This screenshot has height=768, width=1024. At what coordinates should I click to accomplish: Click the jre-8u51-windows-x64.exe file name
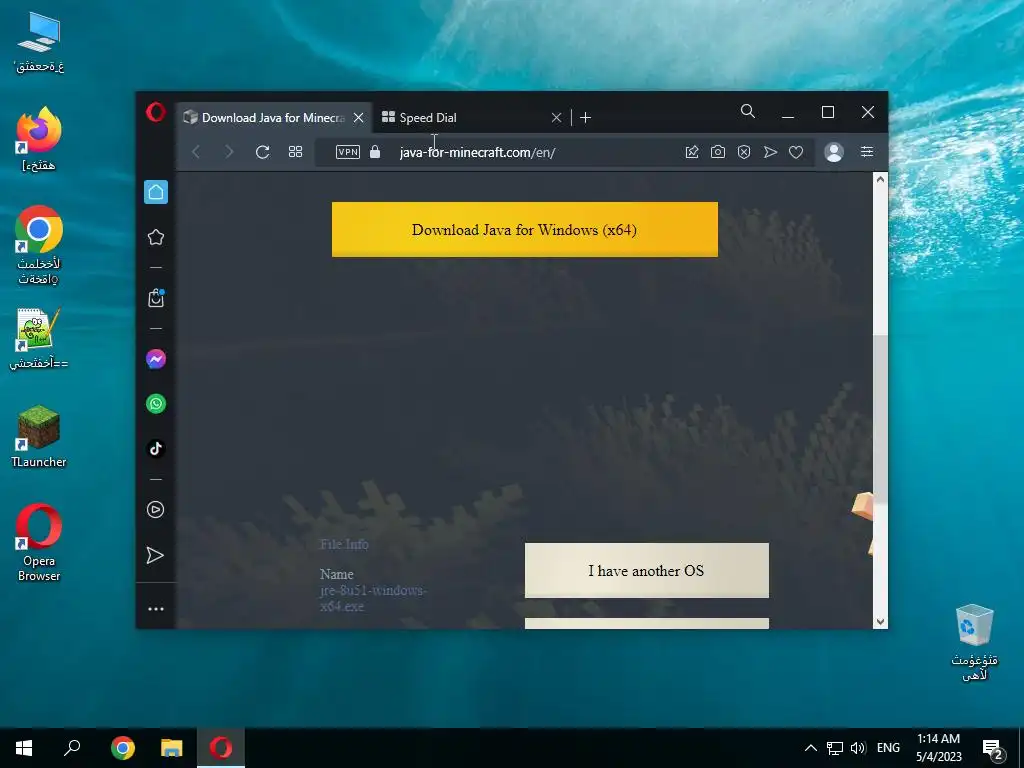click(x=373, y=598)
